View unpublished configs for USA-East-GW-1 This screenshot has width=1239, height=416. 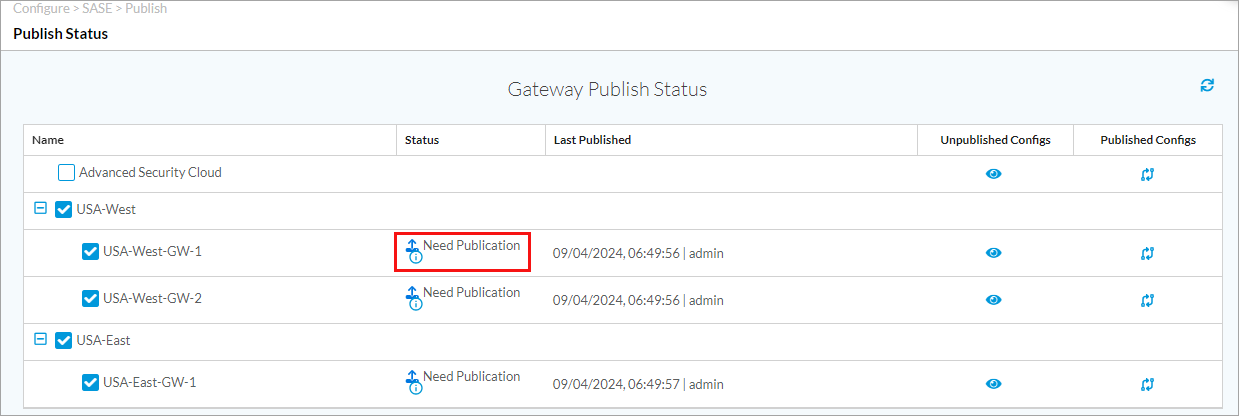[993, 384]
